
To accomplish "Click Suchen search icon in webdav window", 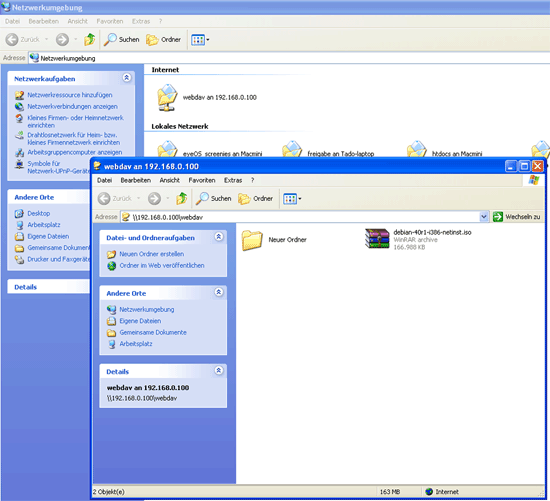I will pyautogui.click(x=213, y=199).
